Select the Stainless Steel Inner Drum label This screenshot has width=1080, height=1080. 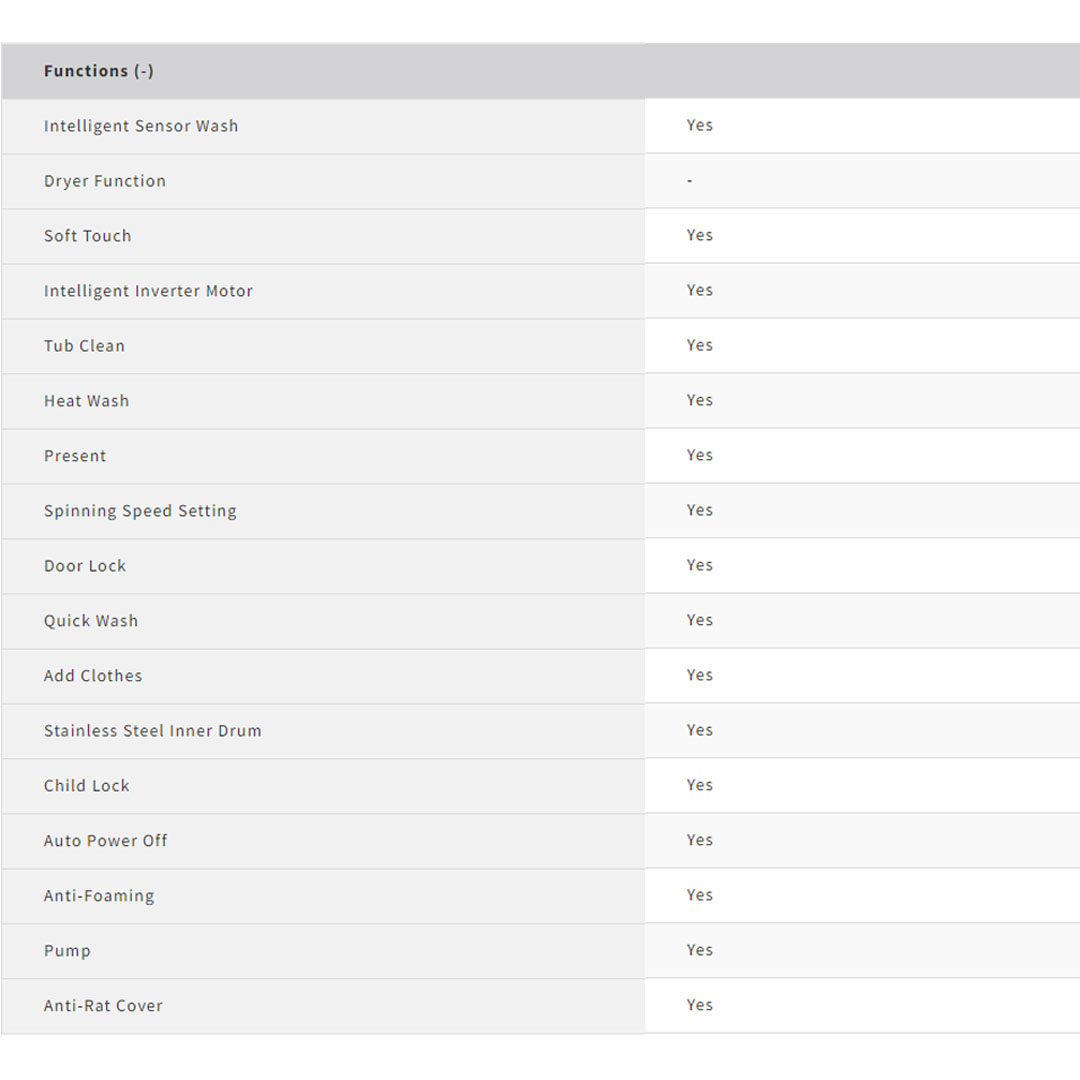pos(152,731)
